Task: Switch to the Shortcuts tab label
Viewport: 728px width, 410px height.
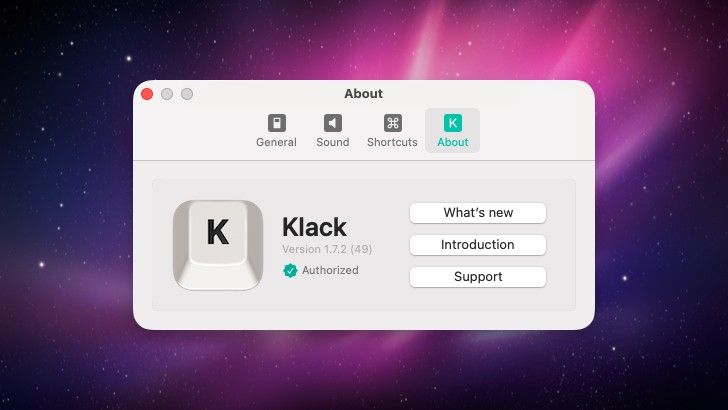Action: (x=392, y=142)
